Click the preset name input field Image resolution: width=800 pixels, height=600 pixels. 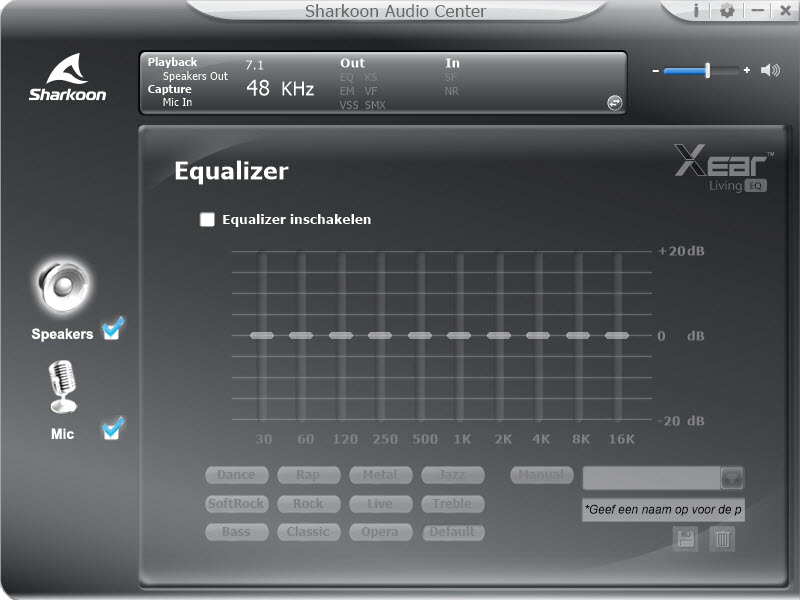click(x=663, y=510)
